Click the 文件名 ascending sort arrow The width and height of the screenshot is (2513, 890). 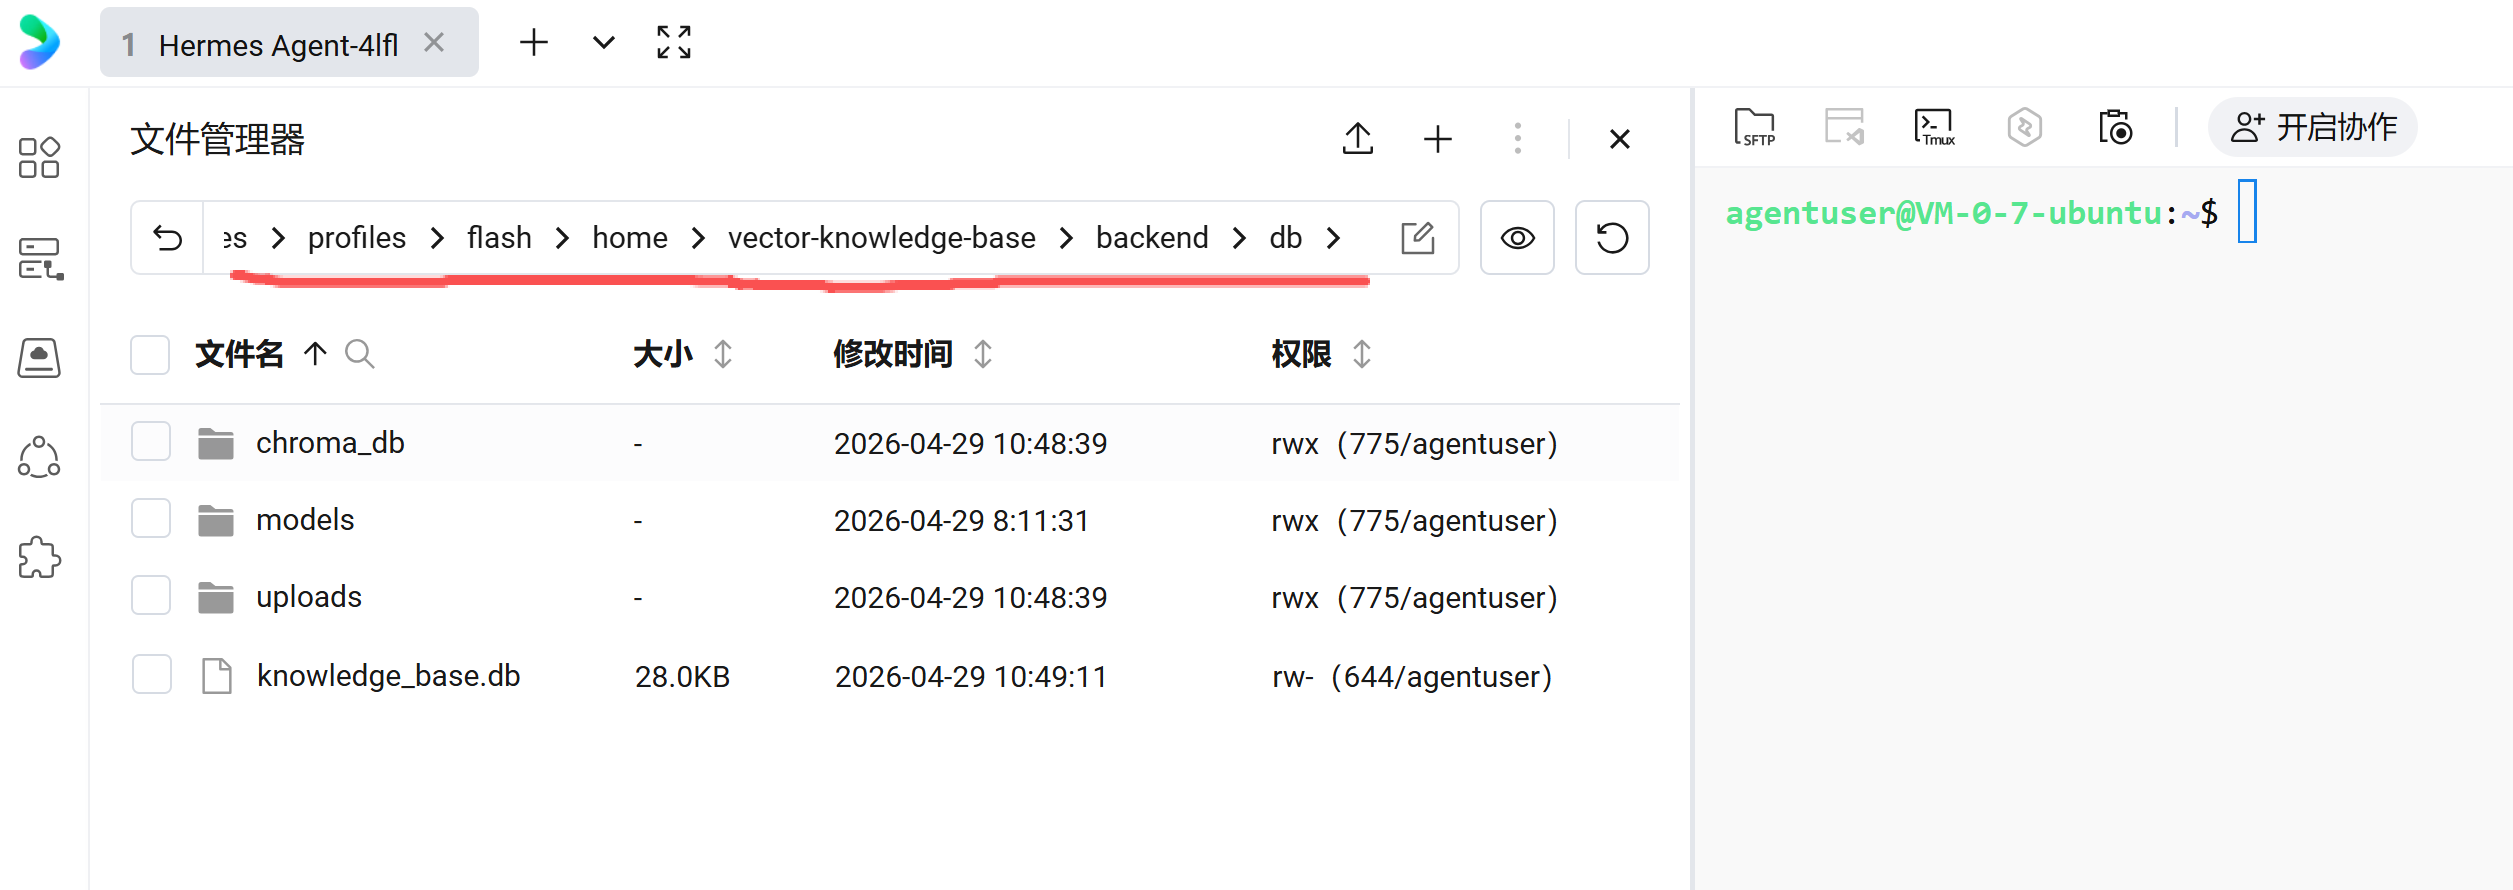[315, 354]
